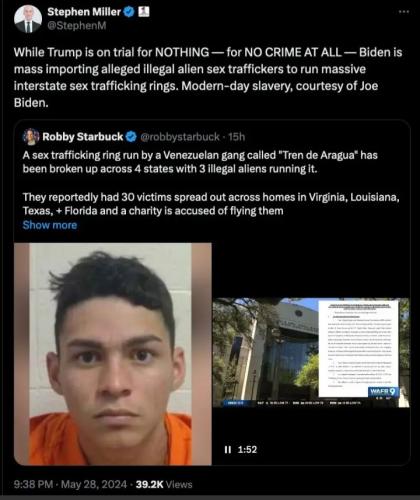This screenshot has width=420, height=500.
Task: Open the 9:38 PM May 28, 2024 timestamp
Action: [70, 484]
